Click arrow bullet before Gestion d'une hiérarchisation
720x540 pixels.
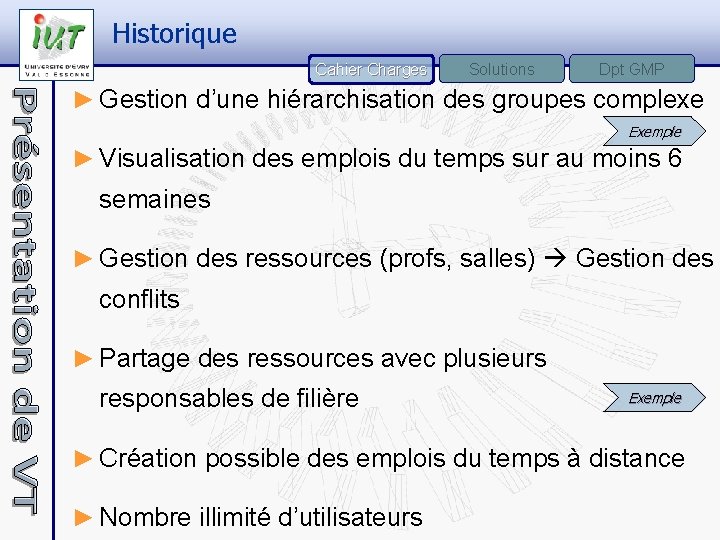point(86,99)
